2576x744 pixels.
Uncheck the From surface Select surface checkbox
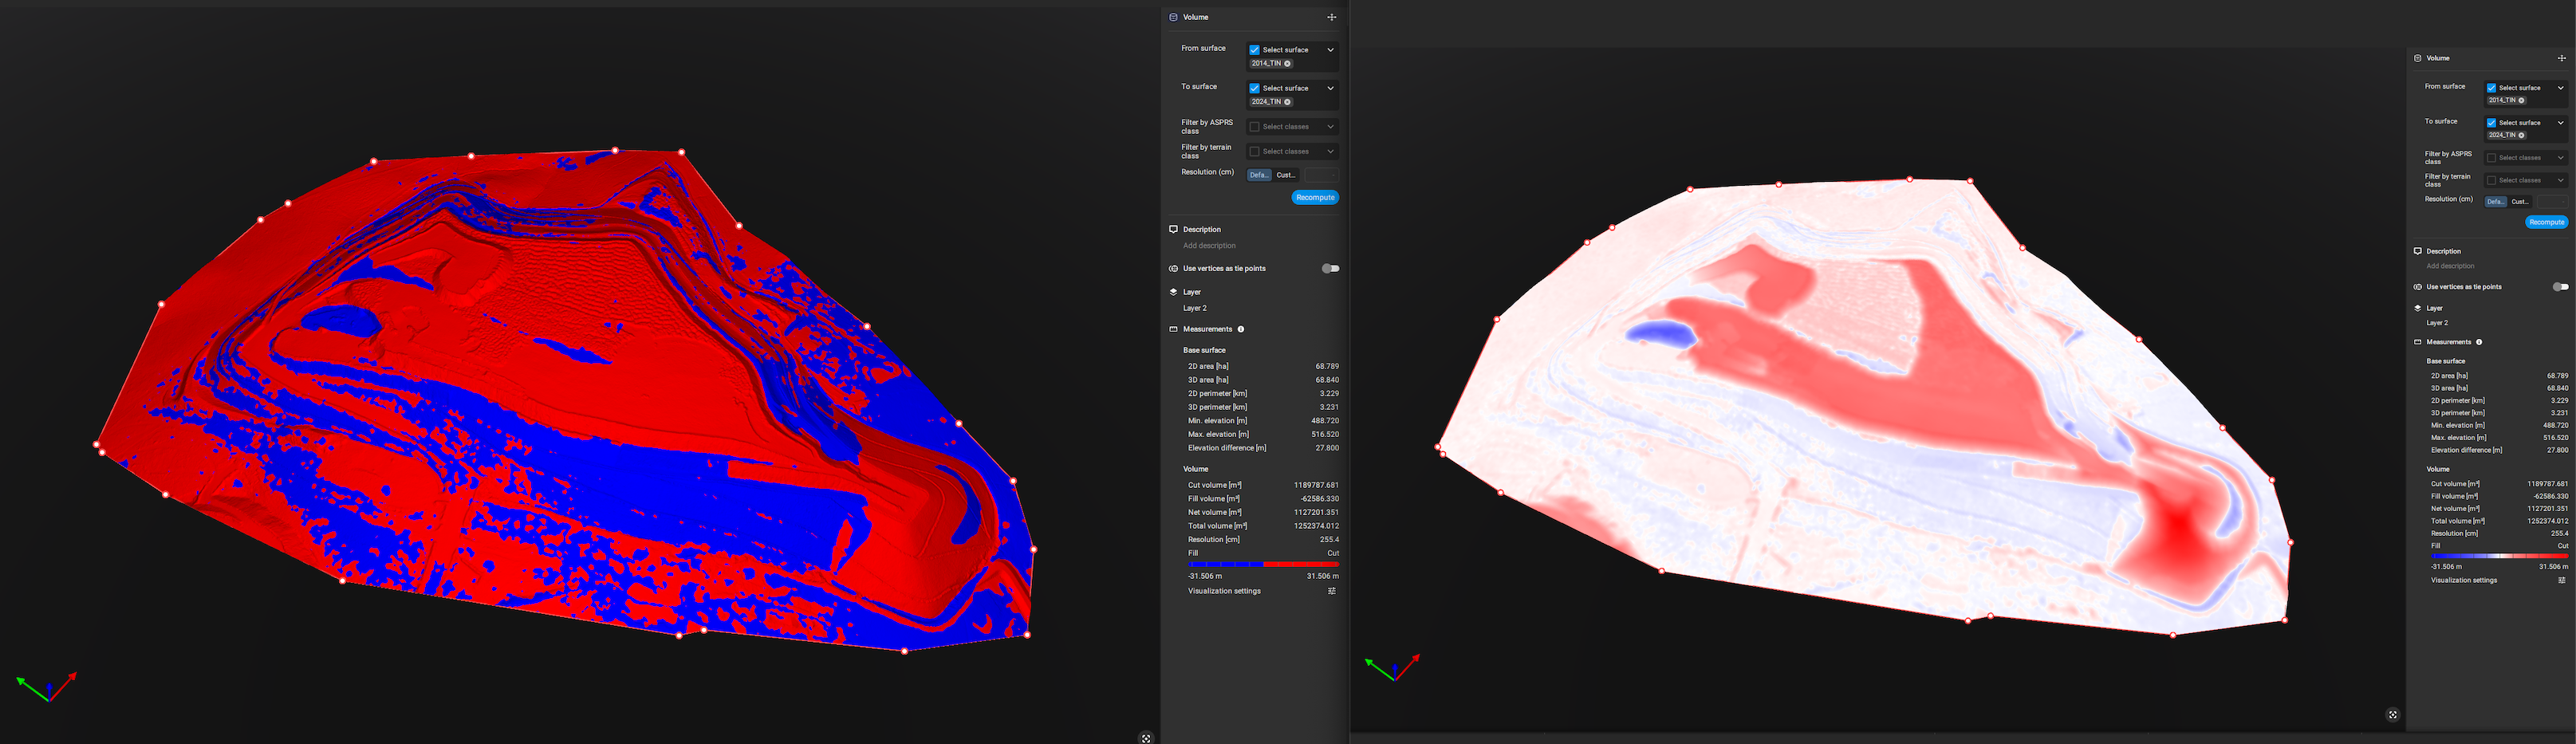click(x=1254, y=49)
